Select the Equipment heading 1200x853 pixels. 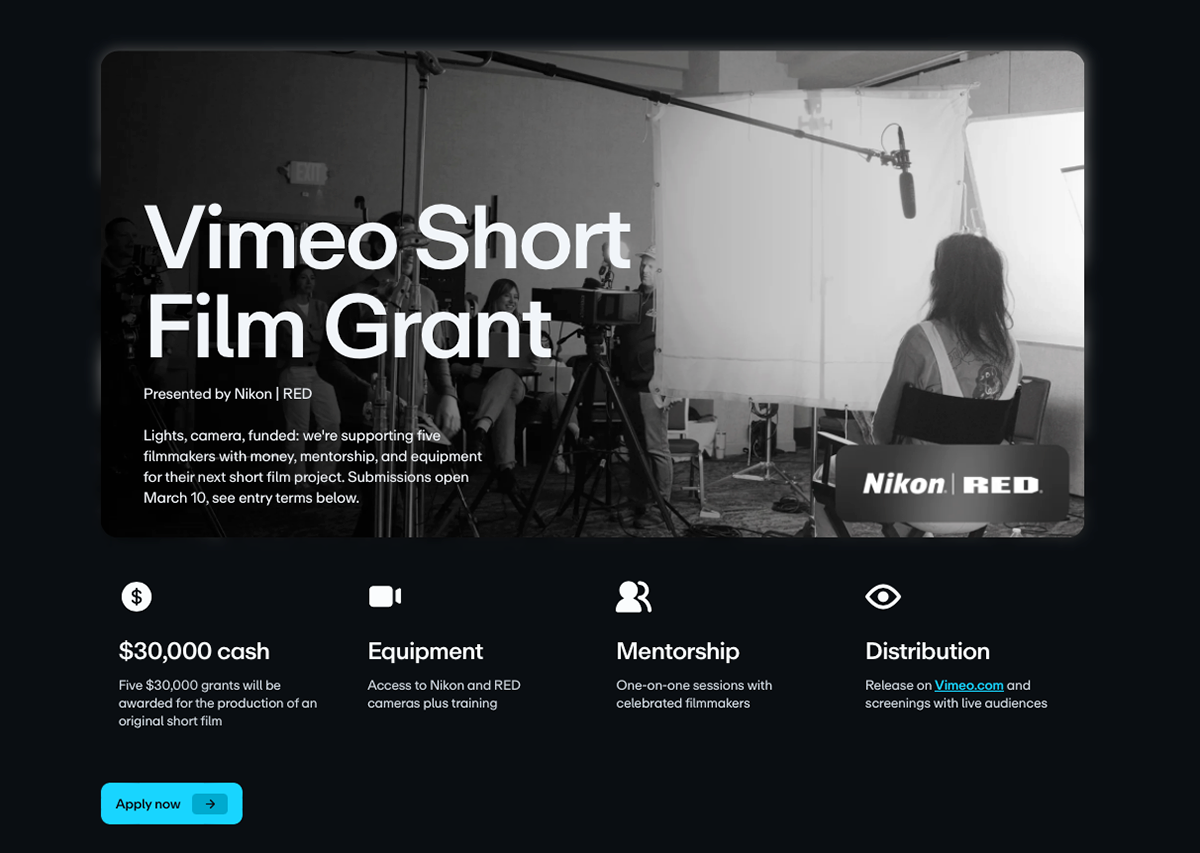[425, 651]
